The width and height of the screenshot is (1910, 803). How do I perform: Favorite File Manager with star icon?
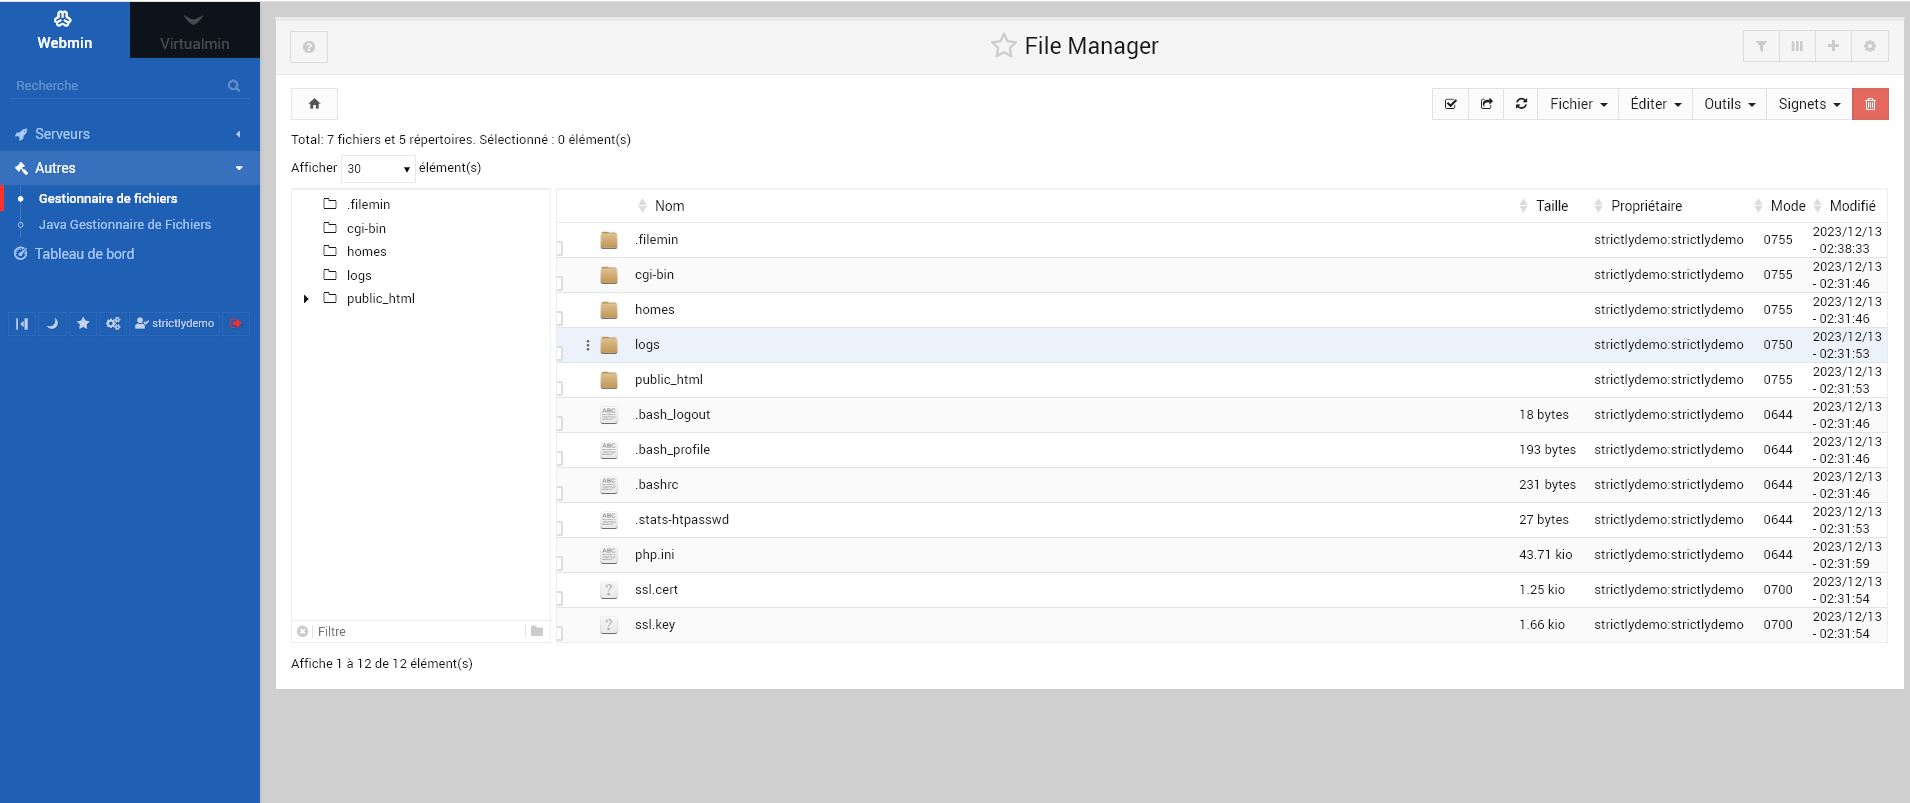click(1003, 46)
